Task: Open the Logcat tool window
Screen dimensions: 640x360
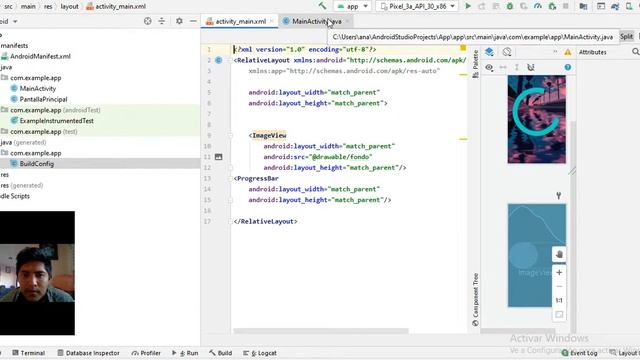Action: (x=260, y=353)
